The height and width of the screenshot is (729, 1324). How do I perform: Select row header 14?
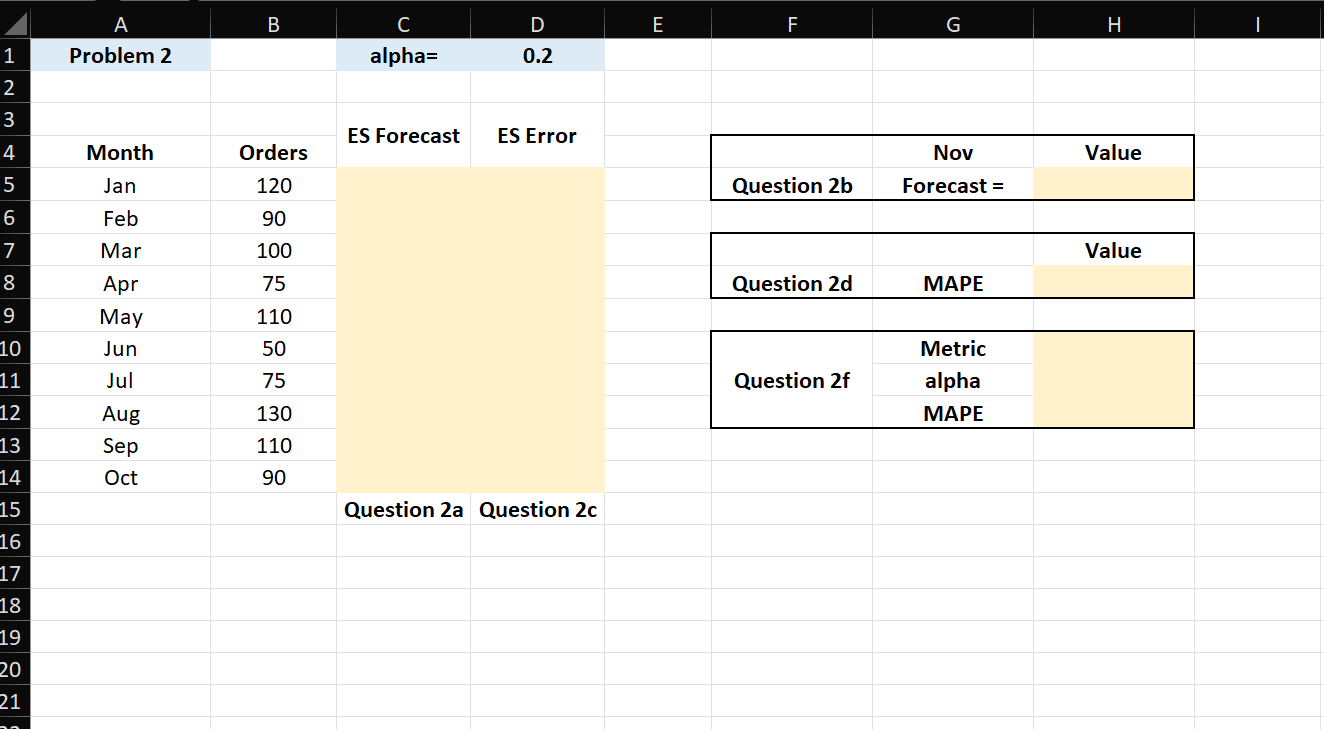14,477
